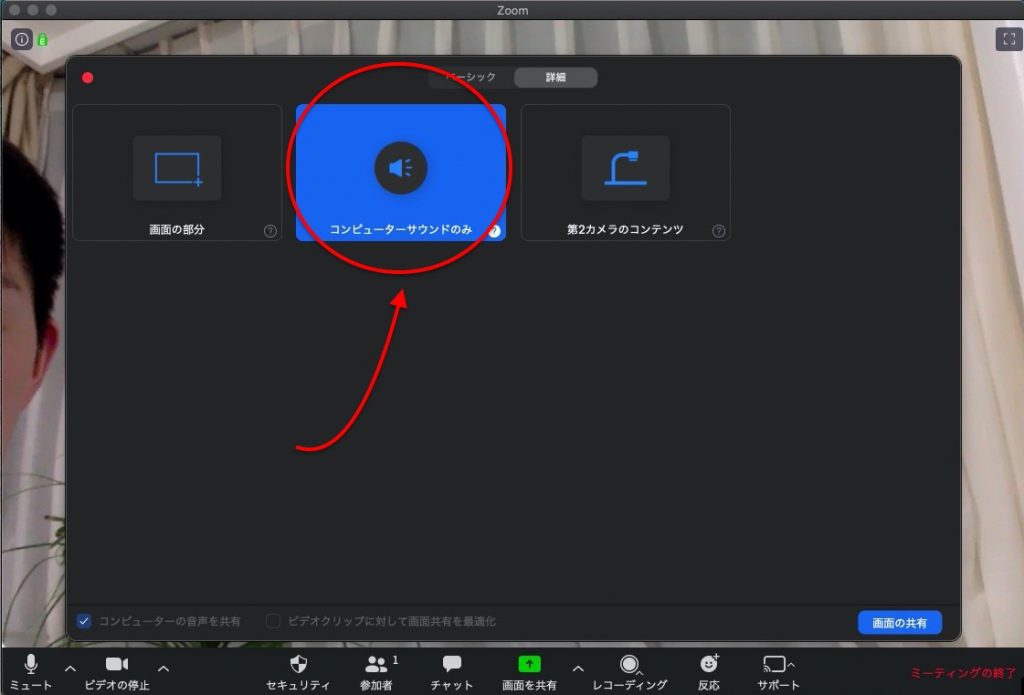1024x695 pixels.
Task: Click the green Share Screen icon
Action: pos(529,665)
